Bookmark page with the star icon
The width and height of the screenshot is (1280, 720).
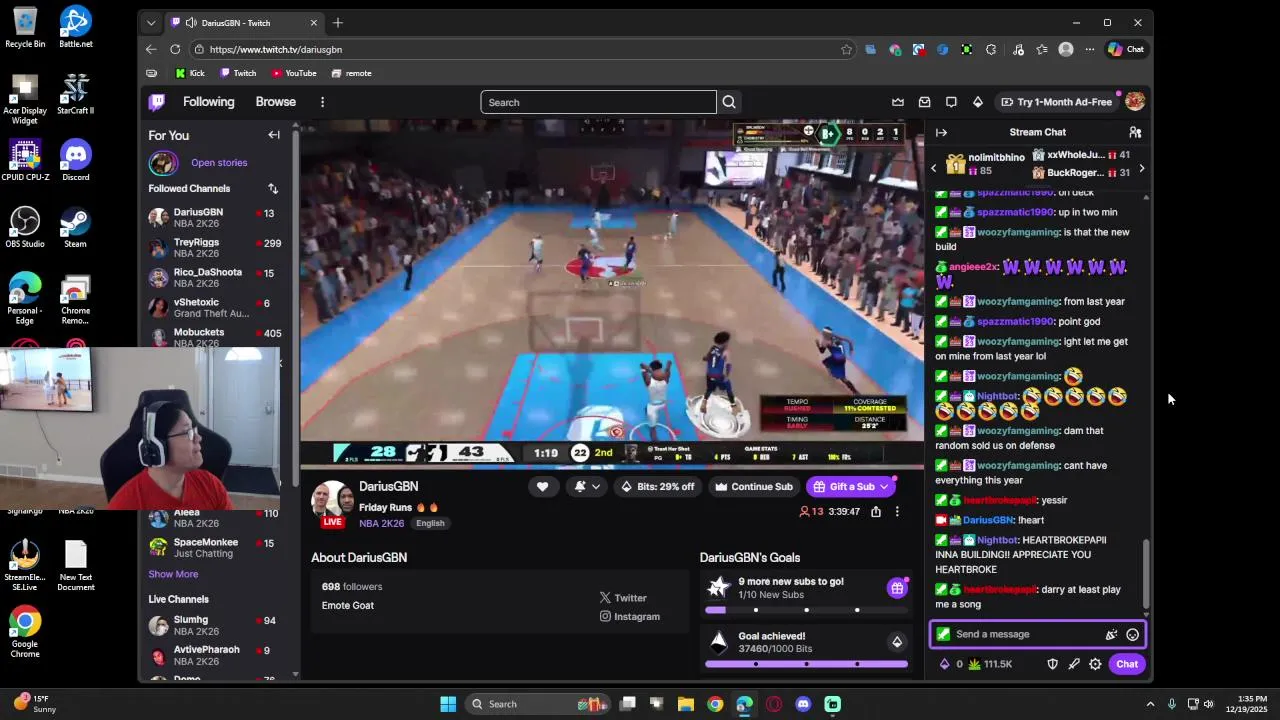pyautogui.click(x=846, y=49)
